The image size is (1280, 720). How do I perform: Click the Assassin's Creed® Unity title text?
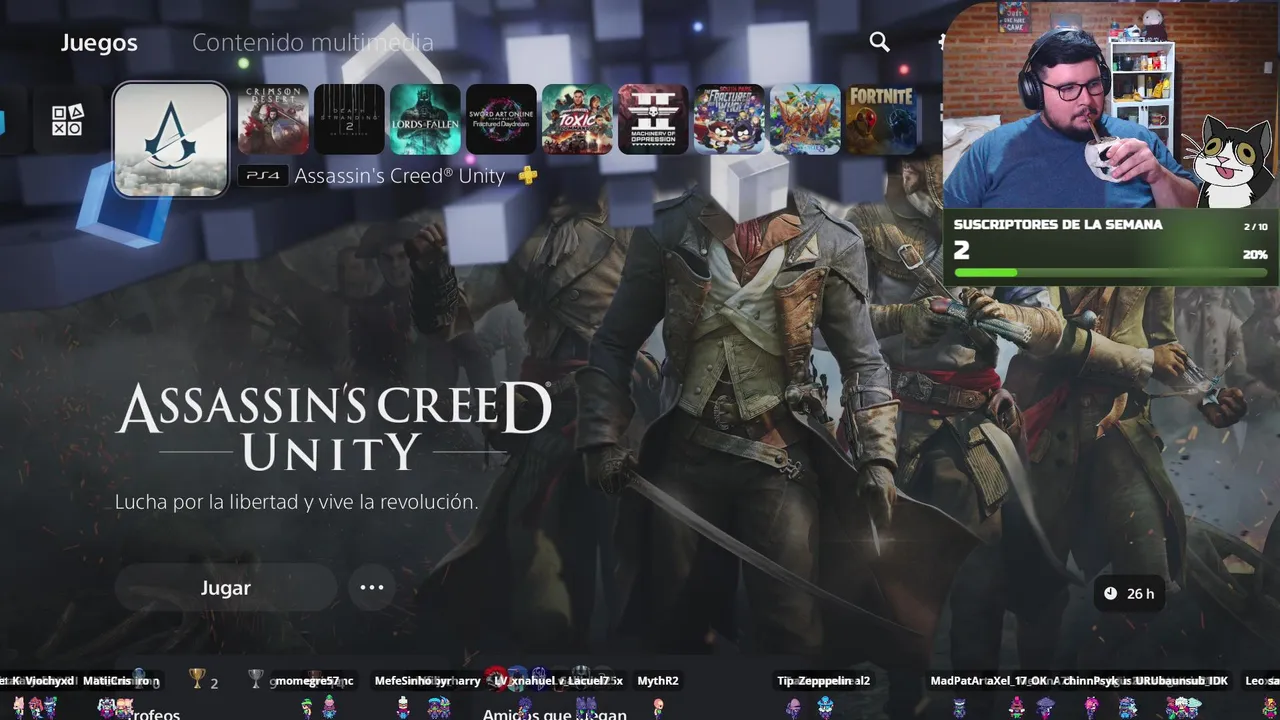tap(400, 176)
